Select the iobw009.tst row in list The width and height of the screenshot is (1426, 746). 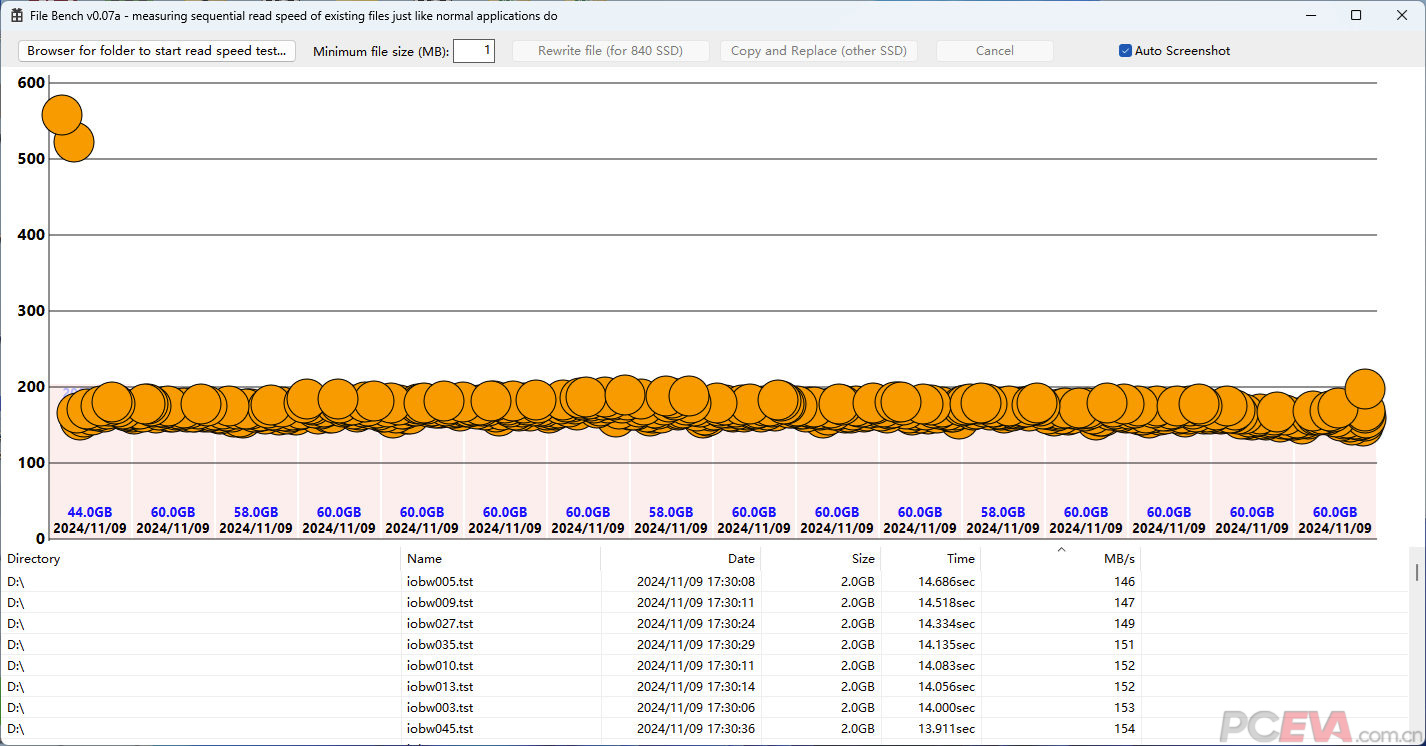pos(440,603)
